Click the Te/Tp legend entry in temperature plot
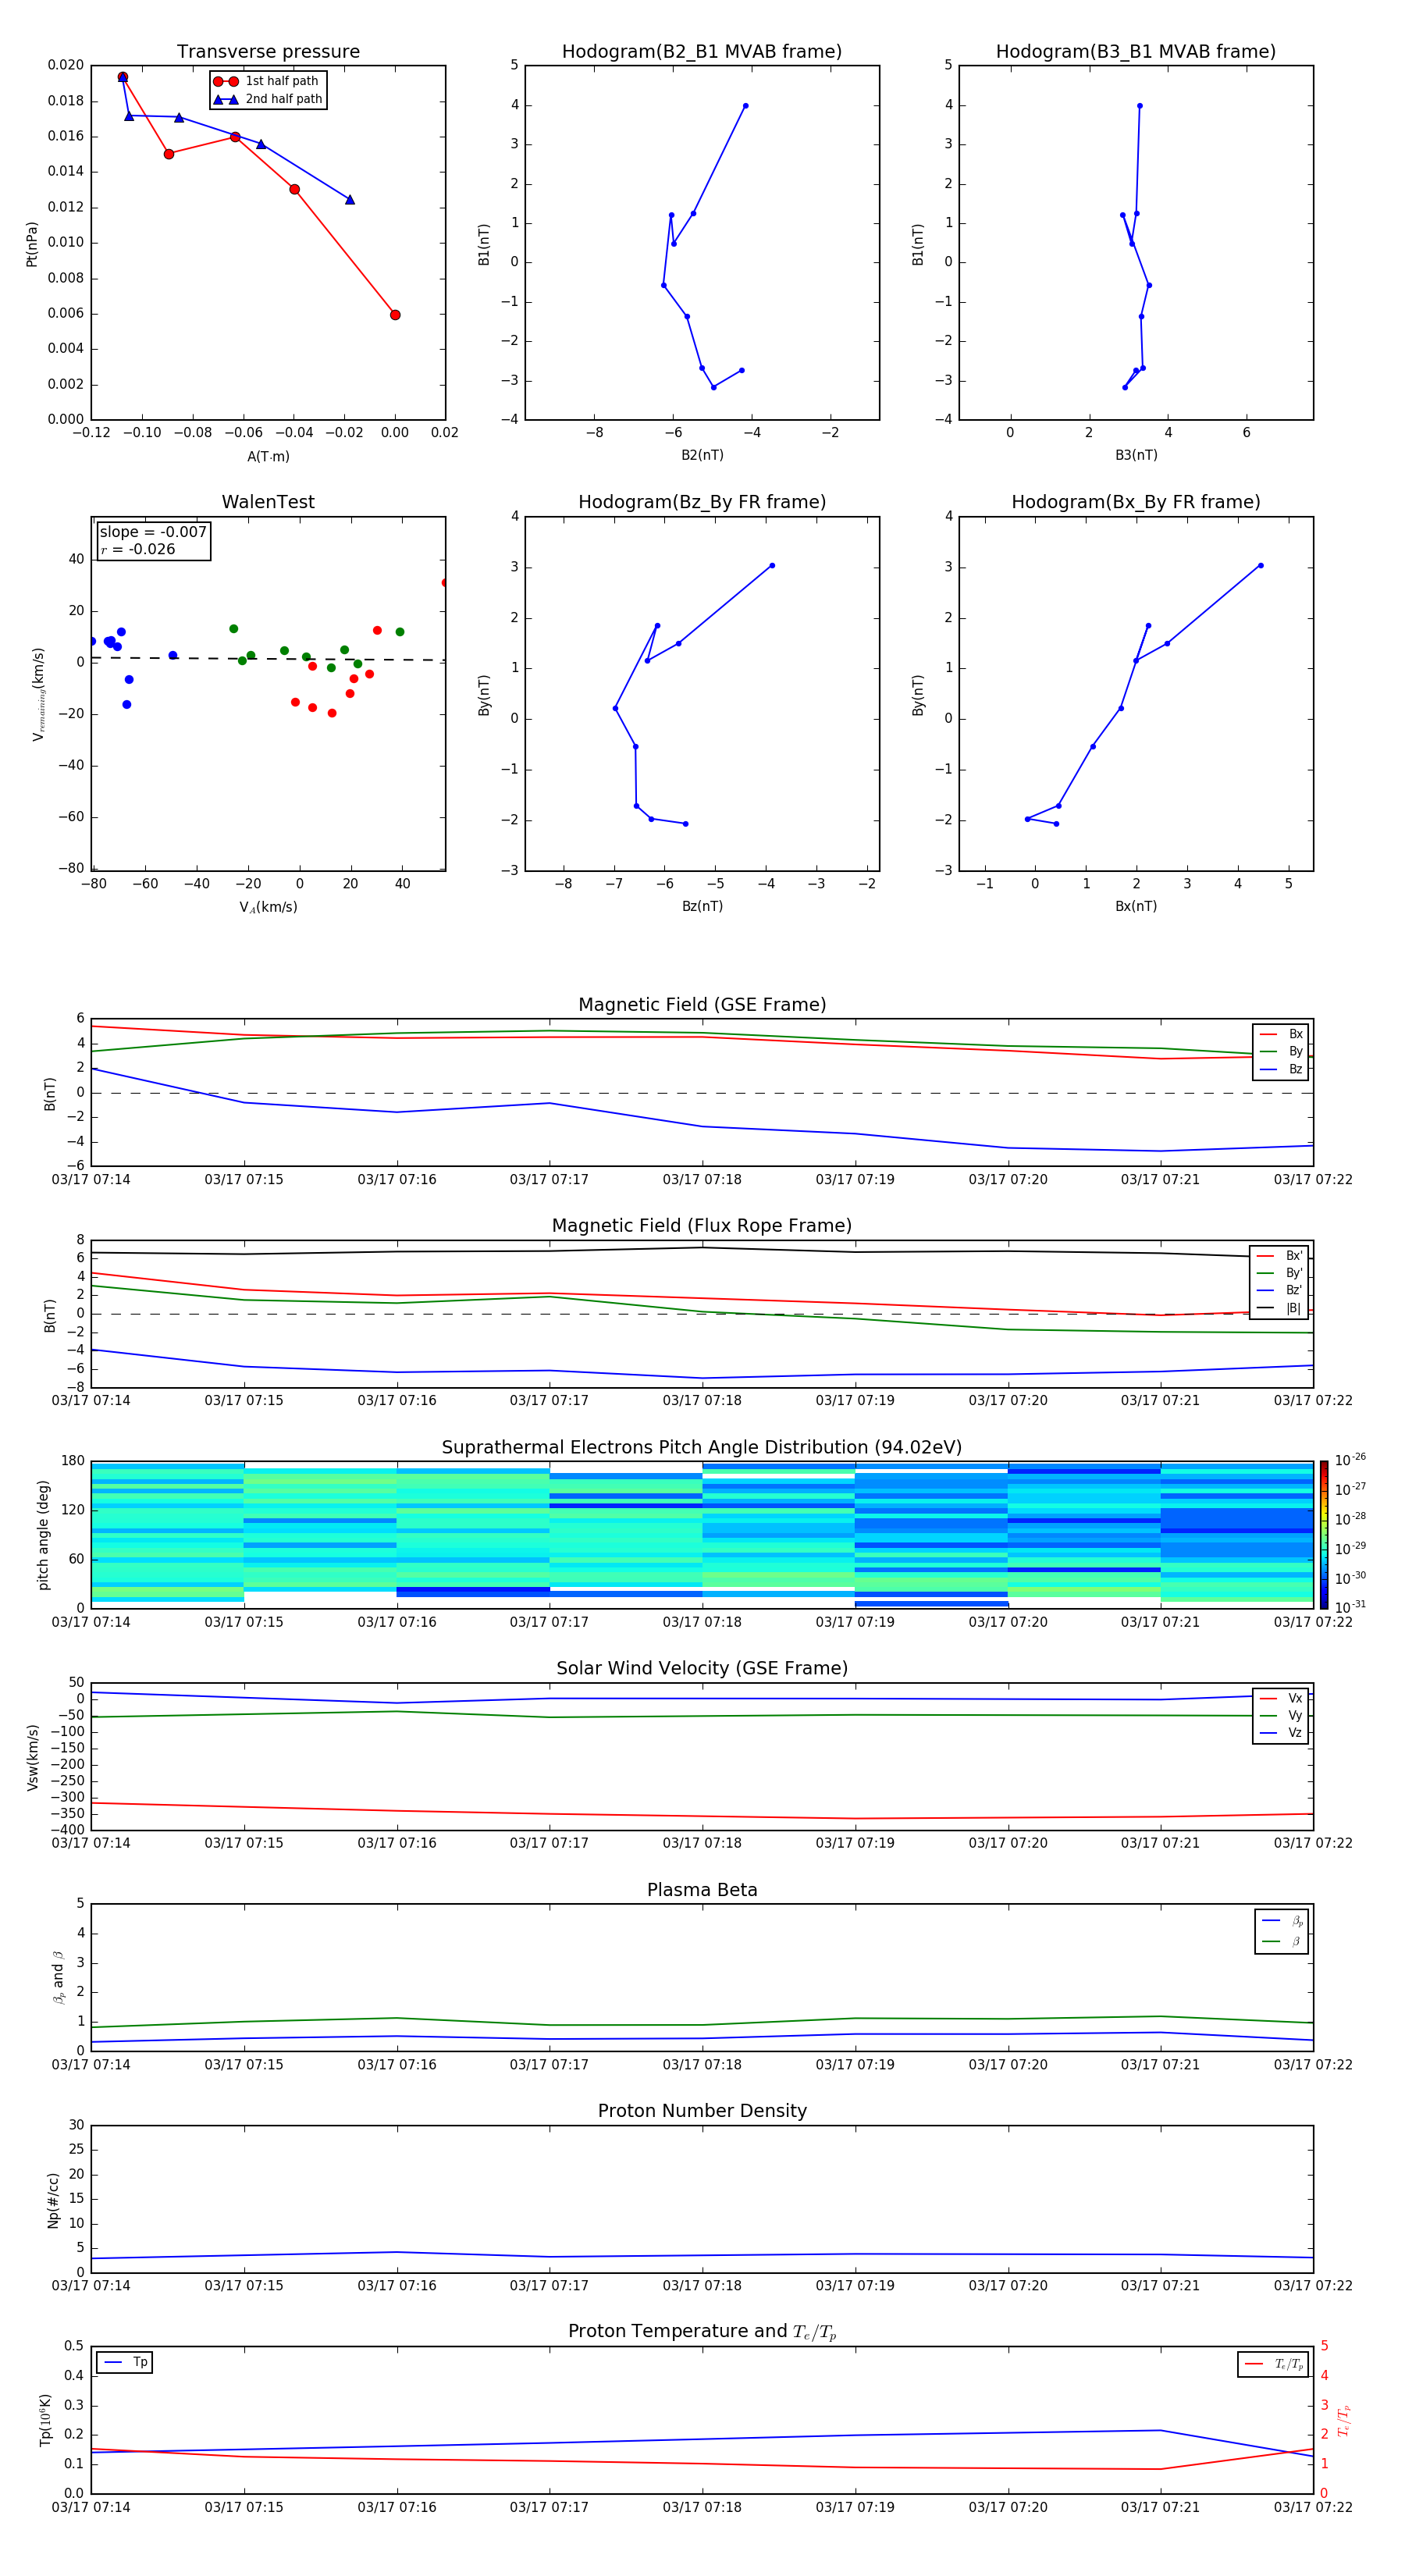 (1273, 2364)
